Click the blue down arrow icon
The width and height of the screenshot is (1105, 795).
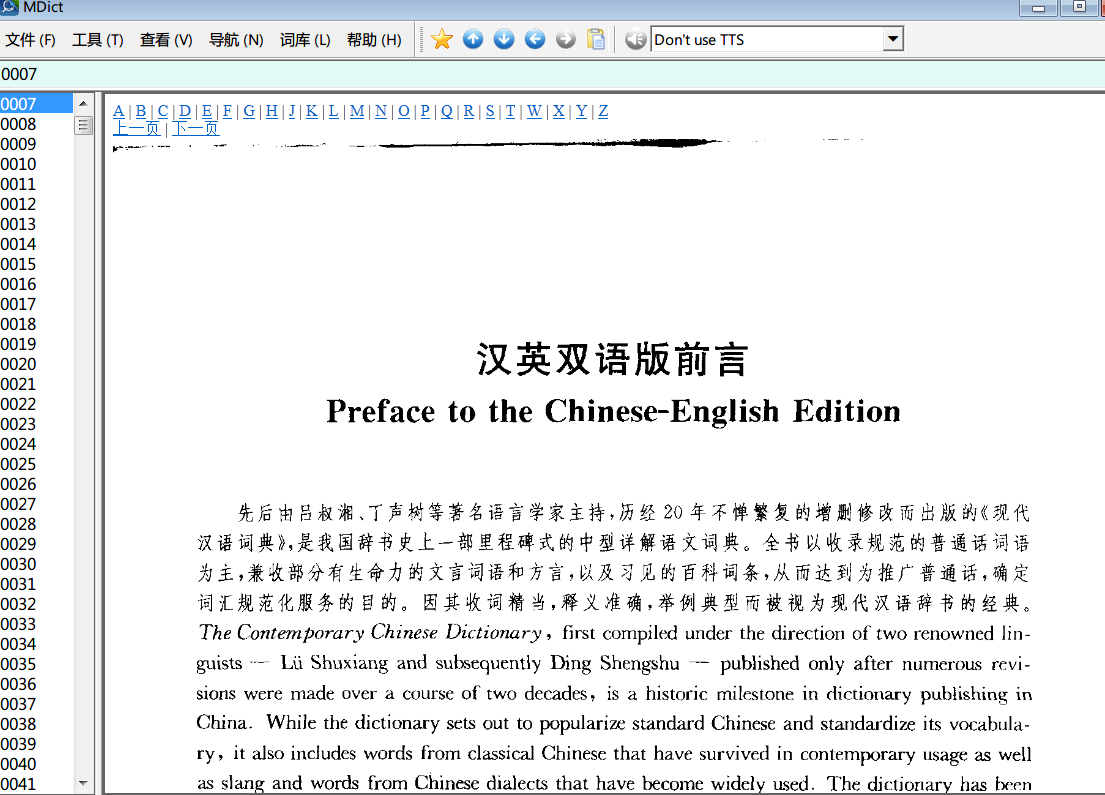click(x=504, y=39)
